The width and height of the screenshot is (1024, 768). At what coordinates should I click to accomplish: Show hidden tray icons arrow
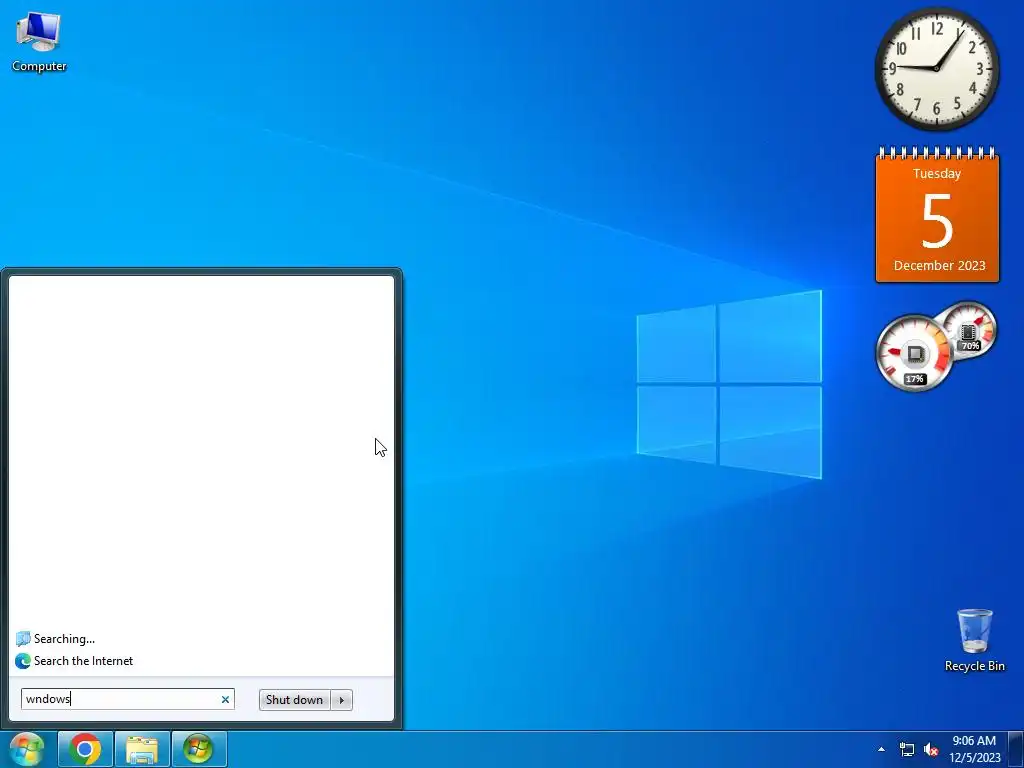881,749
